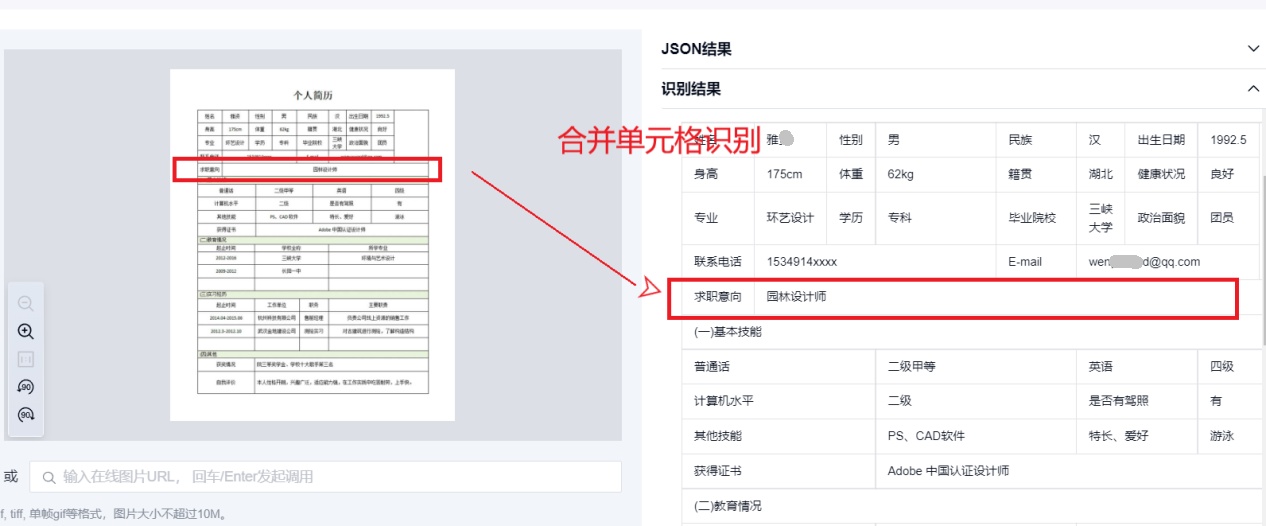Screen dimensions: 1266x526
Task: Click the (一)基本技能 section row
Action: (x=971, y=331)
